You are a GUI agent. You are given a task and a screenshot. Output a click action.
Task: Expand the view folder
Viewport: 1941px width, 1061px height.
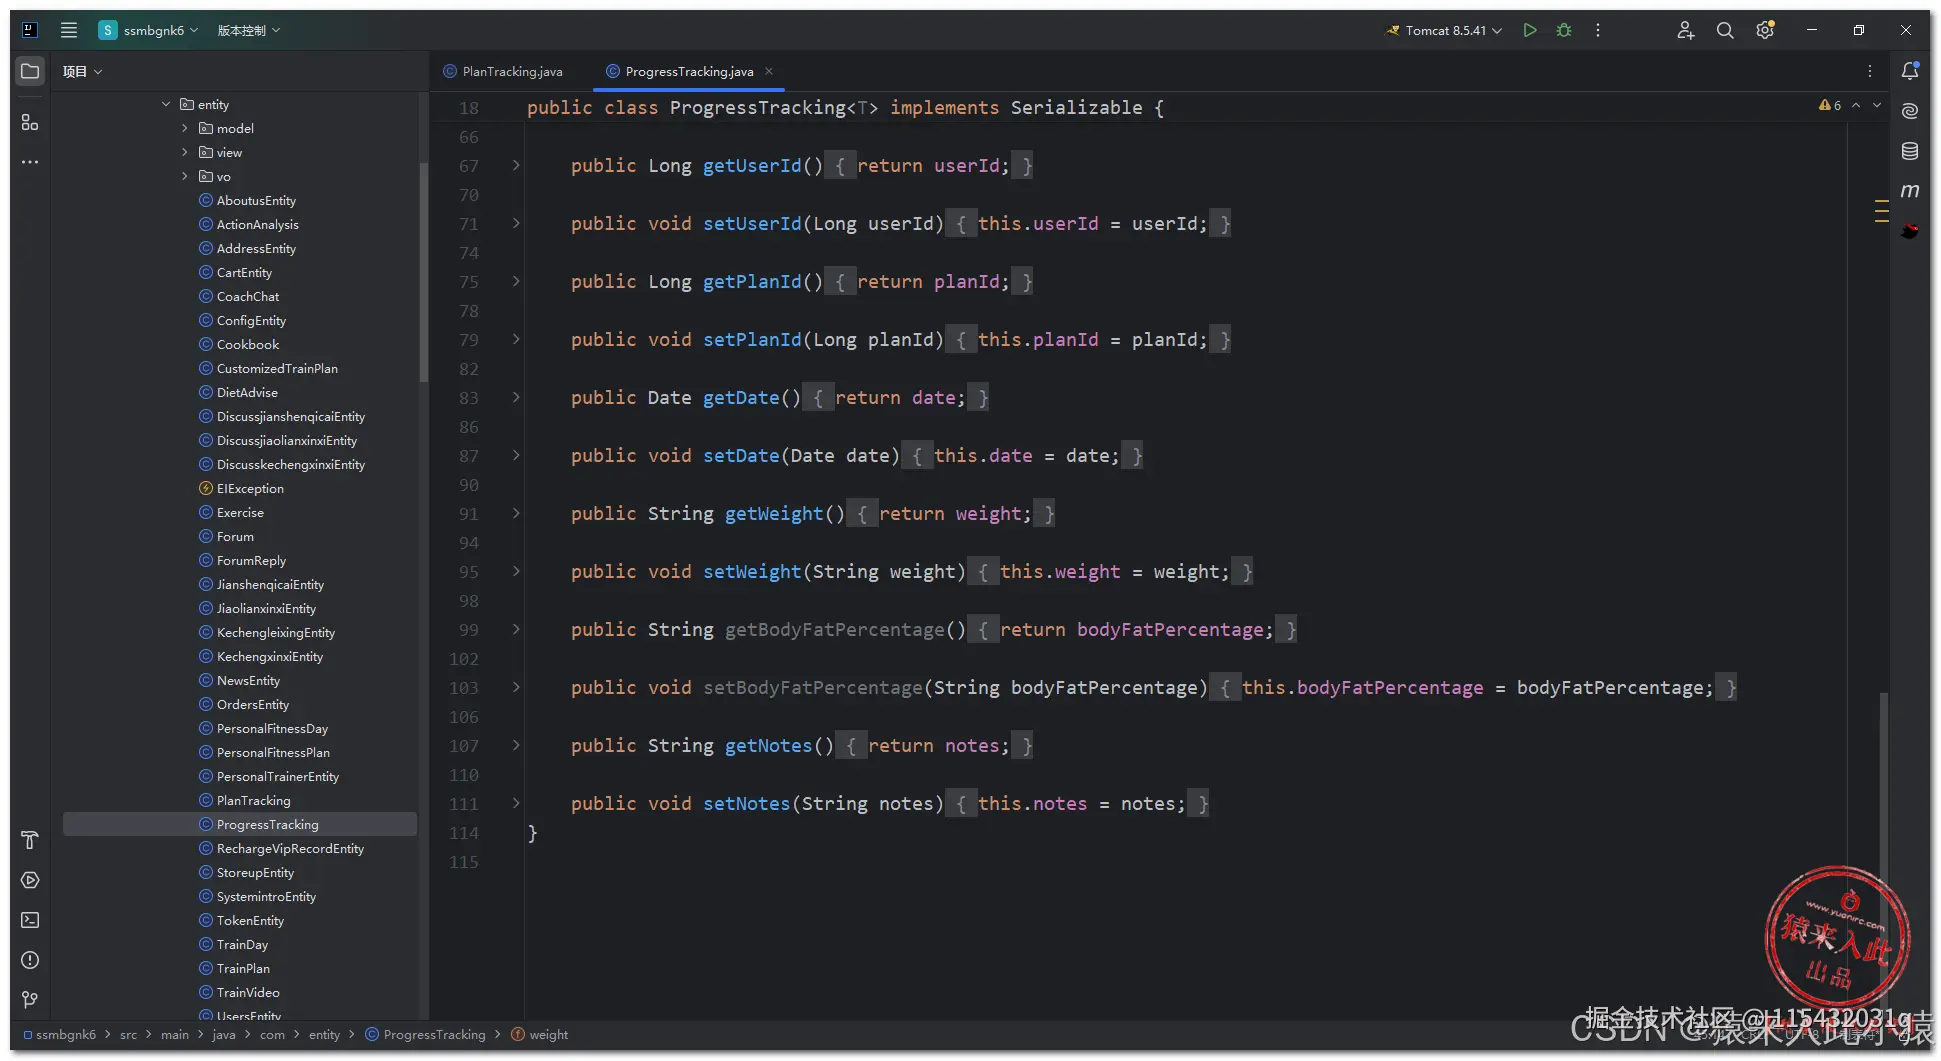(185, 152)
